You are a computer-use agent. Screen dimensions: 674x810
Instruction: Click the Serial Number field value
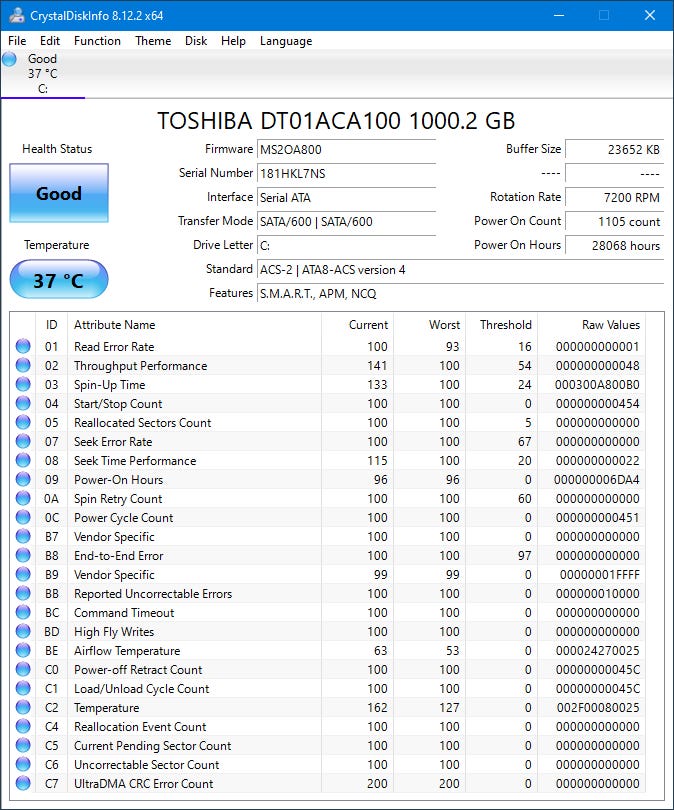(x=346, y=173)
